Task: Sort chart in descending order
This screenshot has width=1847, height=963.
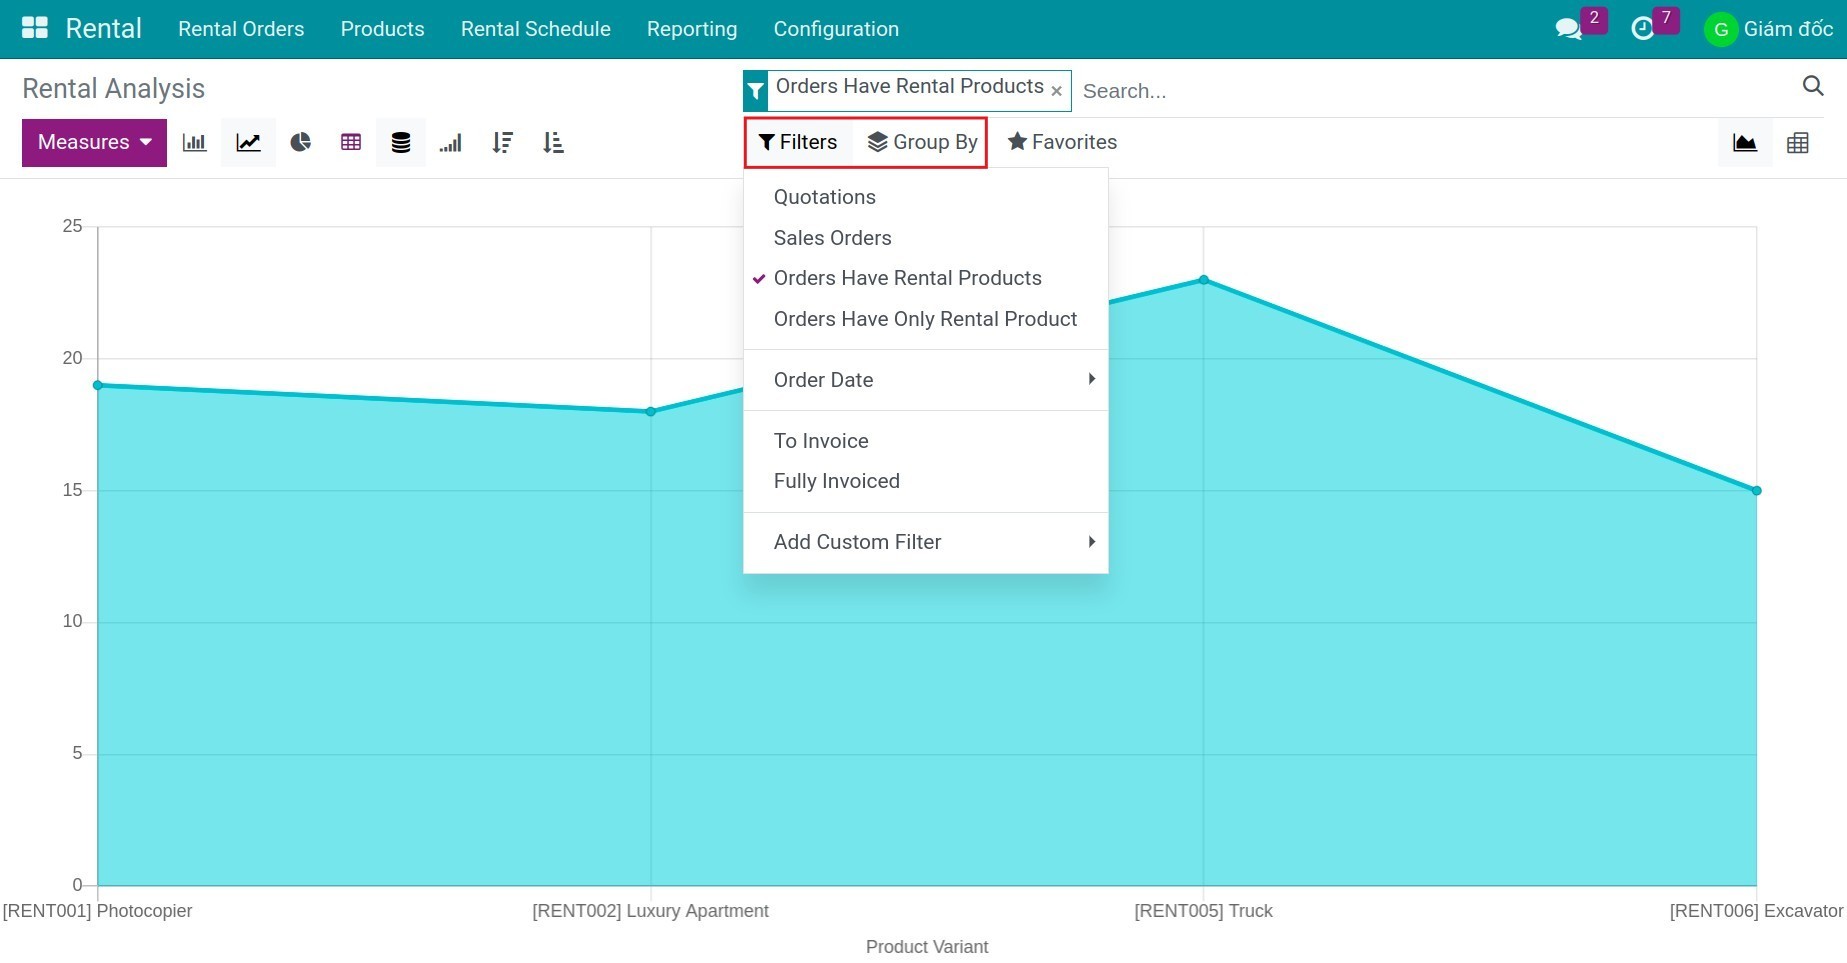Action: click(x=503, y=143)
